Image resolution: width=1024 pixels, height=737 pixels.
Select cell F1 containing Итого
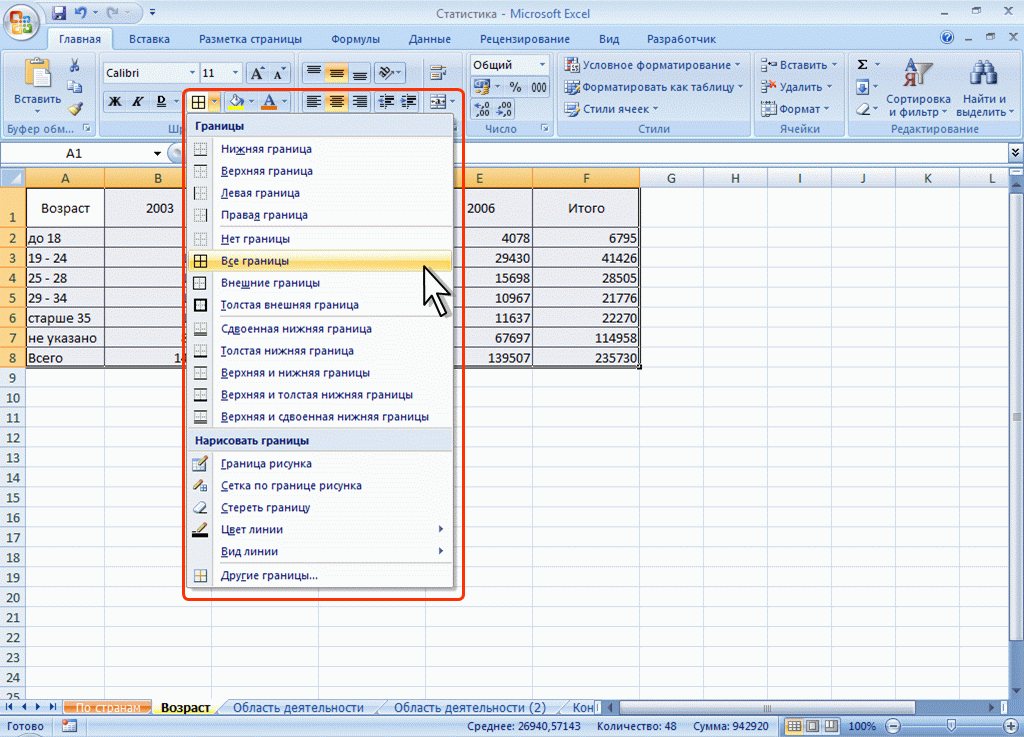[586, 208]
